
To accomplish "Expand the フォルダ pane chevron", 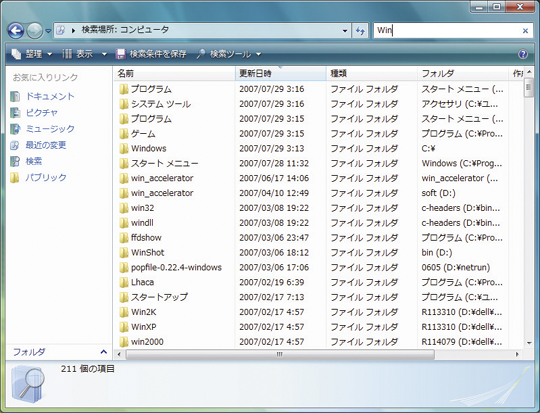I will click(103, 352).
